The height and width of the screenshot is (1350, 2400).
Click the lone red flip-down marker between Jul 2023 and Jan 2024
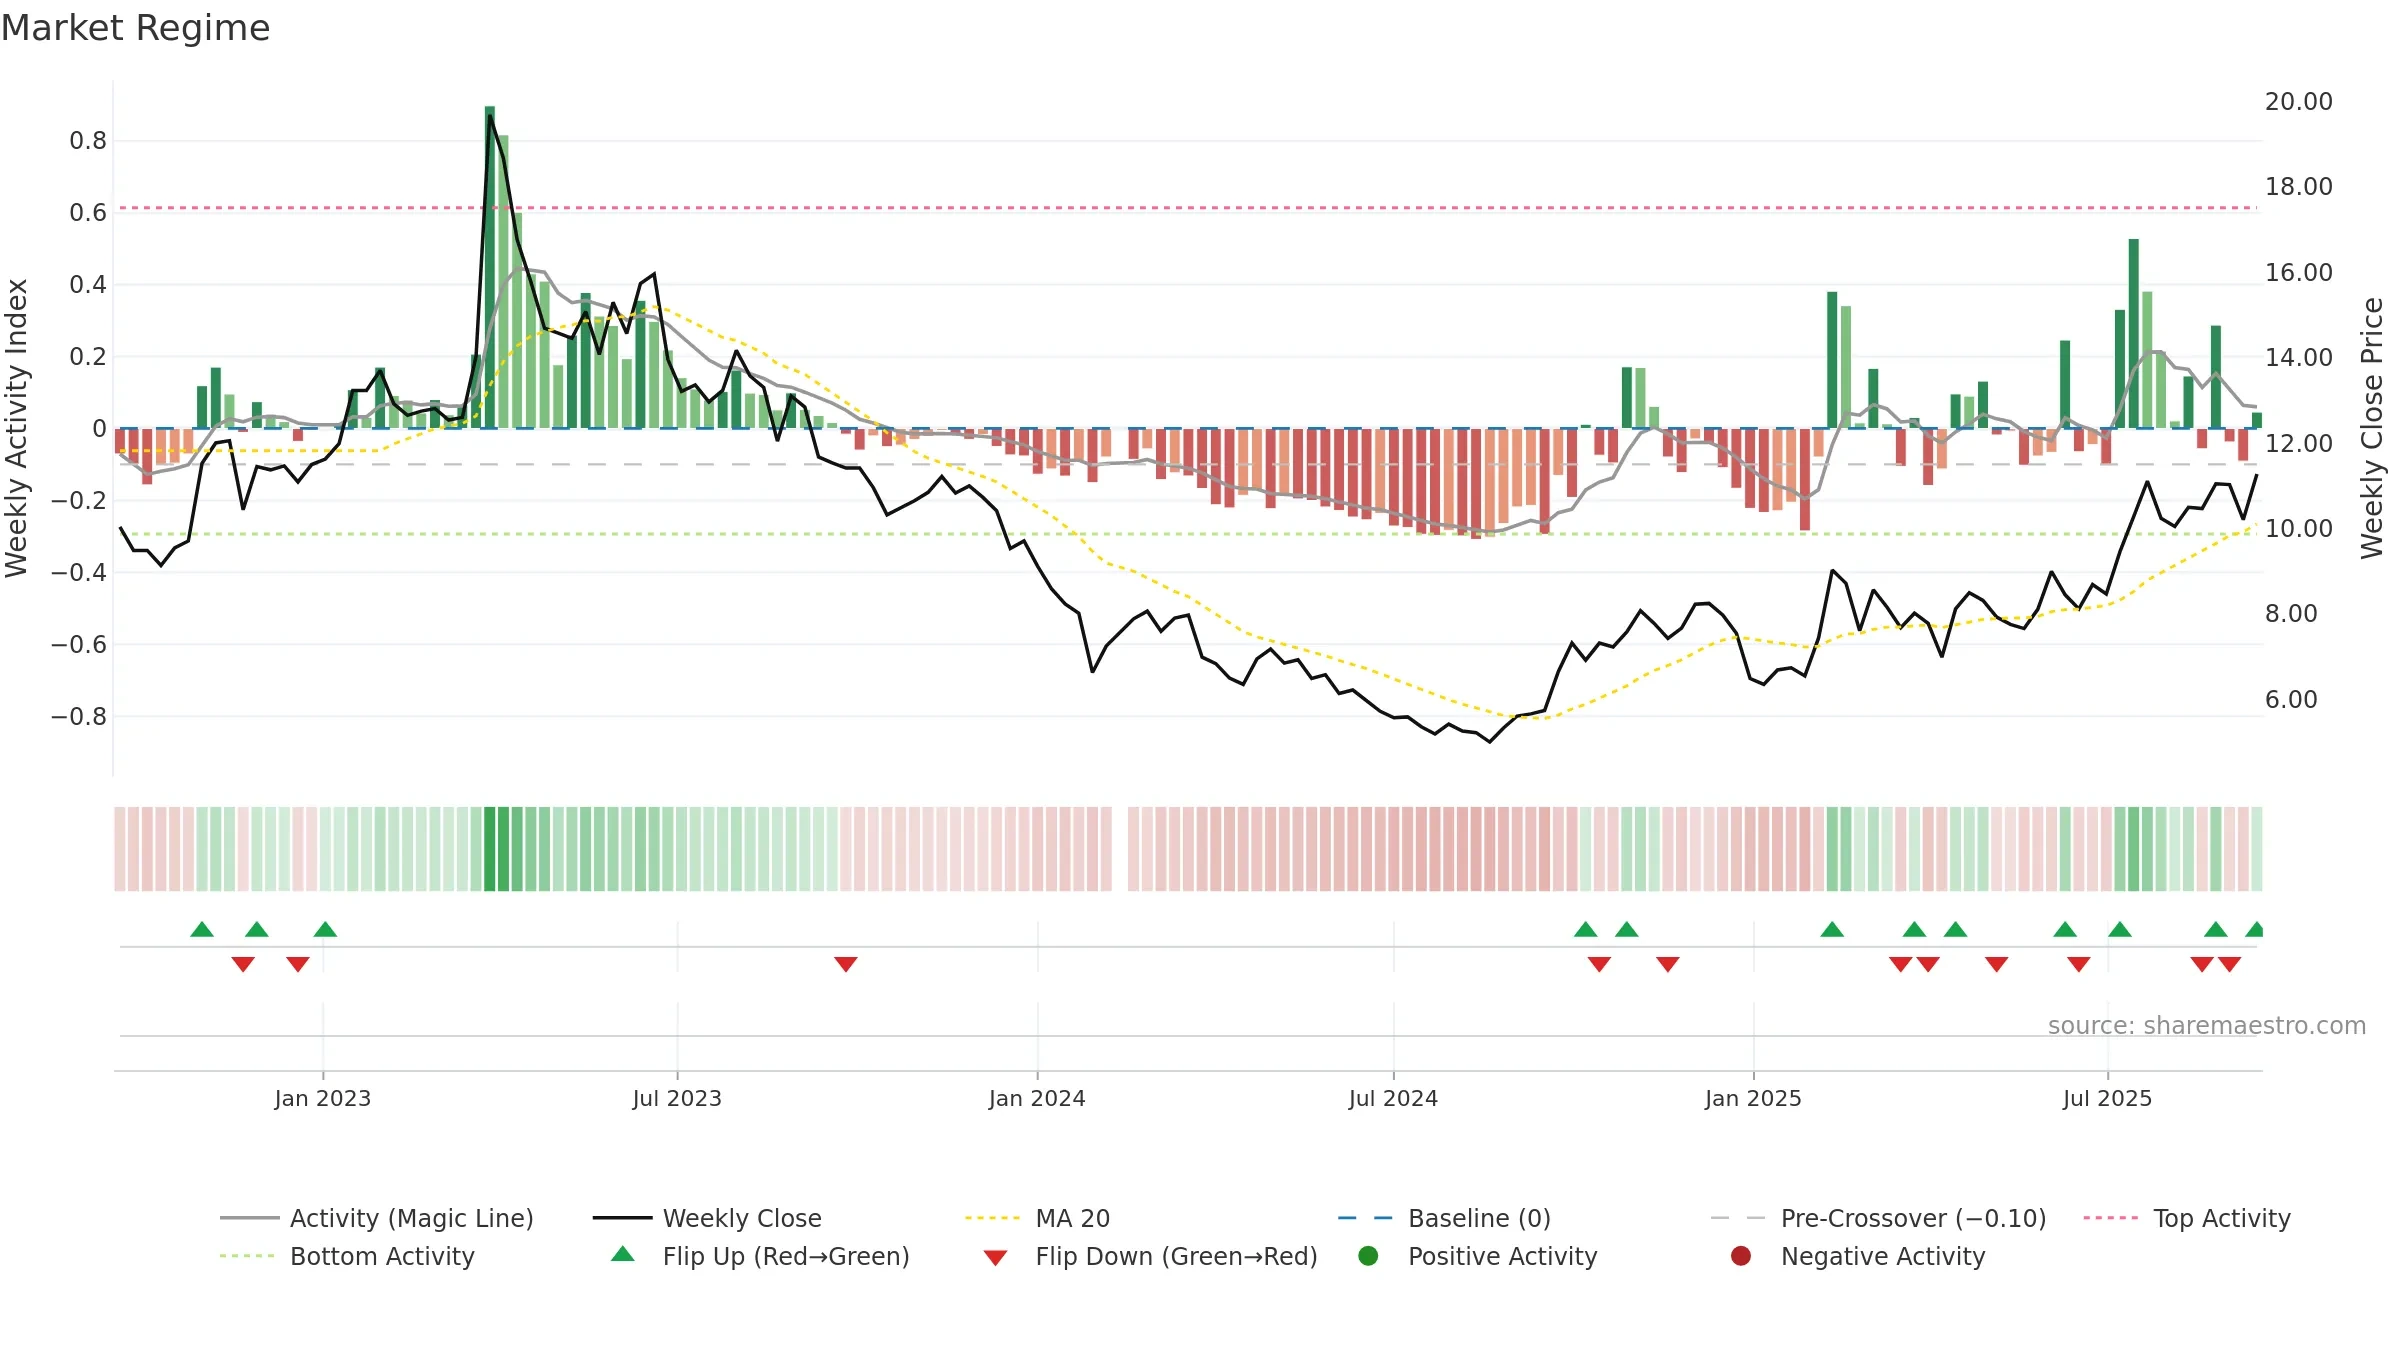pyautogui.click(x=846, y=964)
